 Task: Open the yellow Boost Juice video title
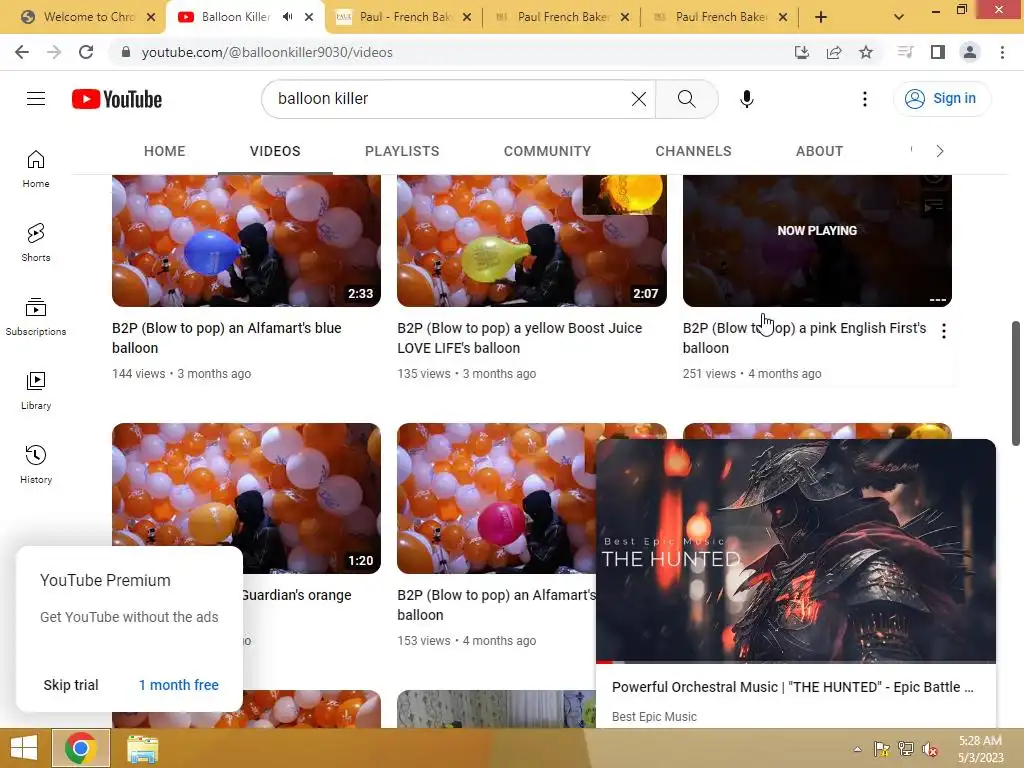click(520, 338)
